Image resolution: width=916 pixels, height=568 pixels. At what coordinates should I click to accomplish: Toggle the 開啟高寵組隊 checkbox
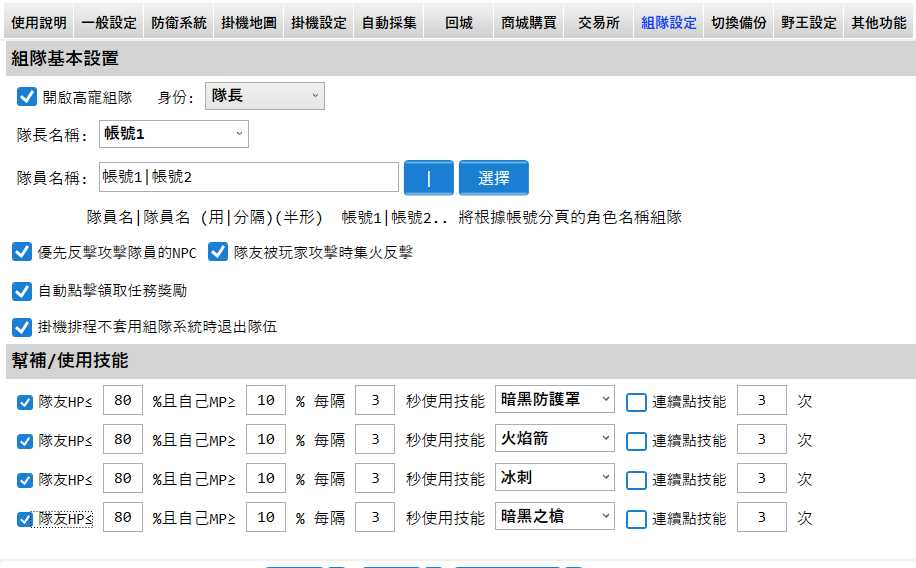click(x=27, y=97)
